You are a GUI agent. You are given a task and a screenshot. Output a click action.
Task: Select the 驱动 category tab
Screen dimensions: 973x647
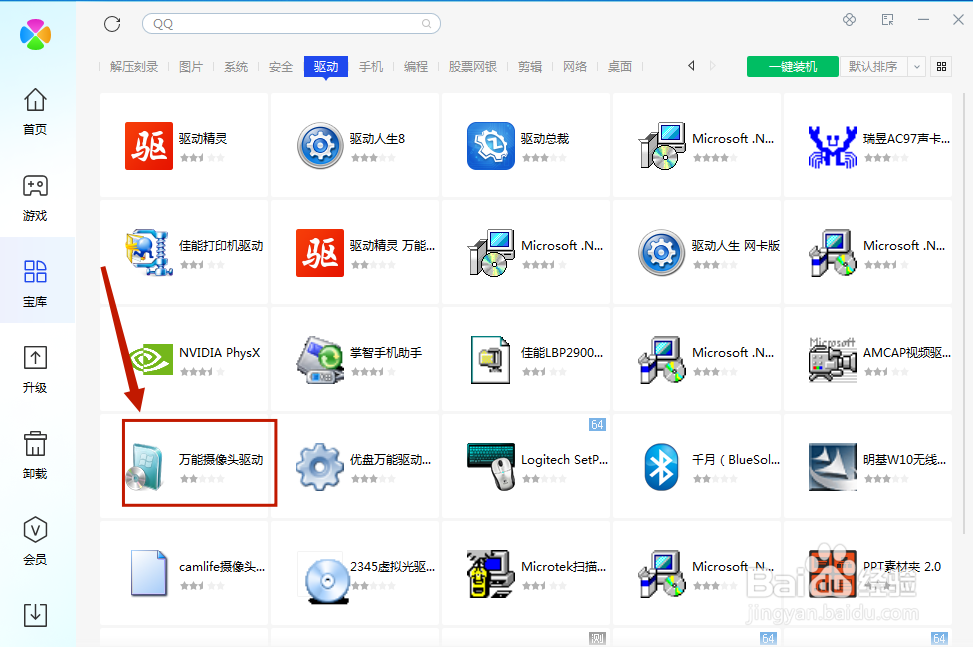coord(326,66)
